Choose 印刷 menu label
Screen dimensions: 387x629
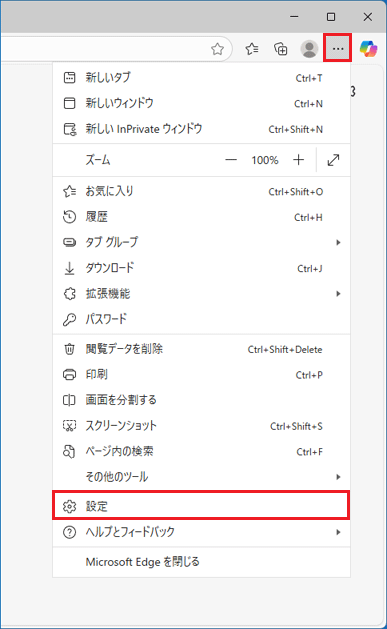coord(97,375)
